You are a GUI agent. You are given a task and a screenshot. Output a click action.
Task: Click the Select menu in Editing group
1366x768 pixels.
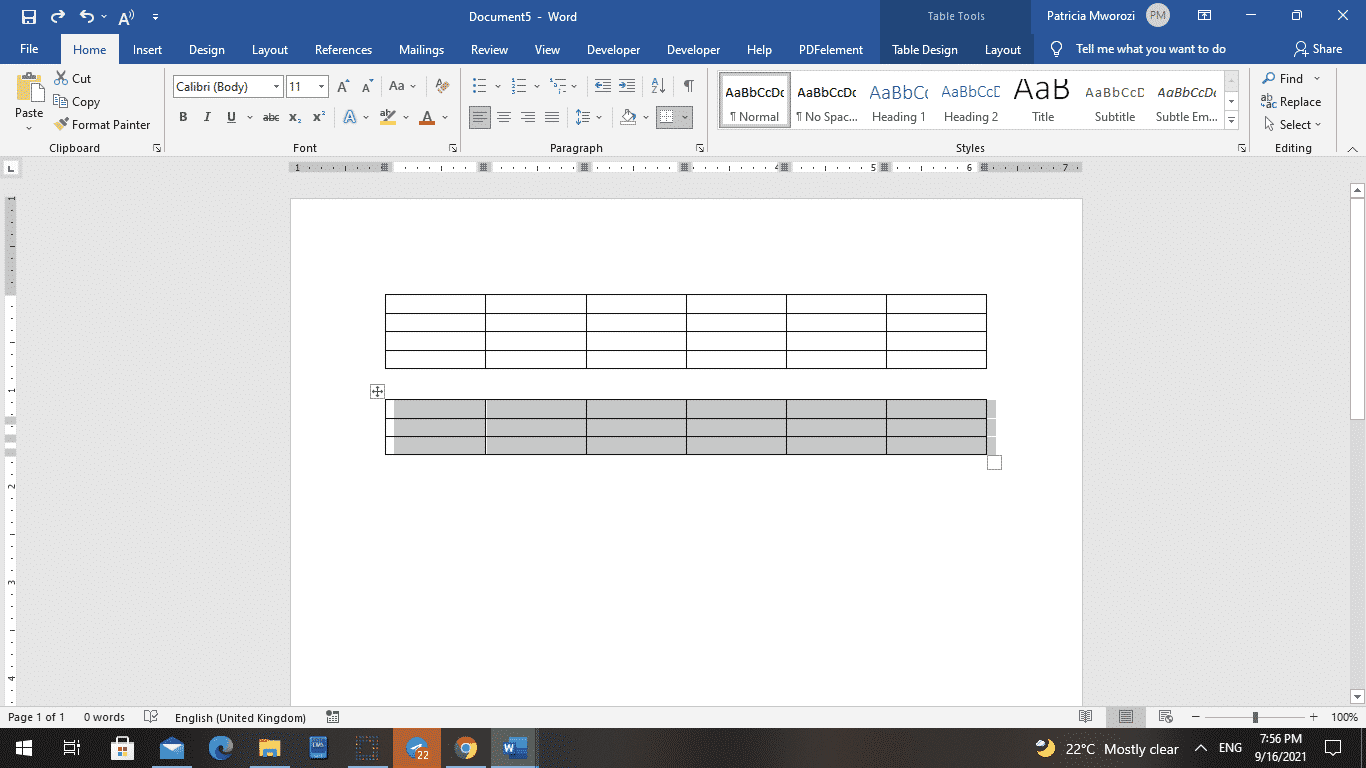tap(1293, 124)
